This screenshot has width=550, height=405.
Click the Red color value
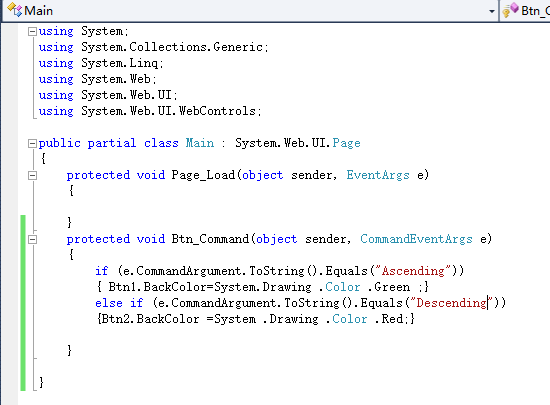[x=392, y=319]
